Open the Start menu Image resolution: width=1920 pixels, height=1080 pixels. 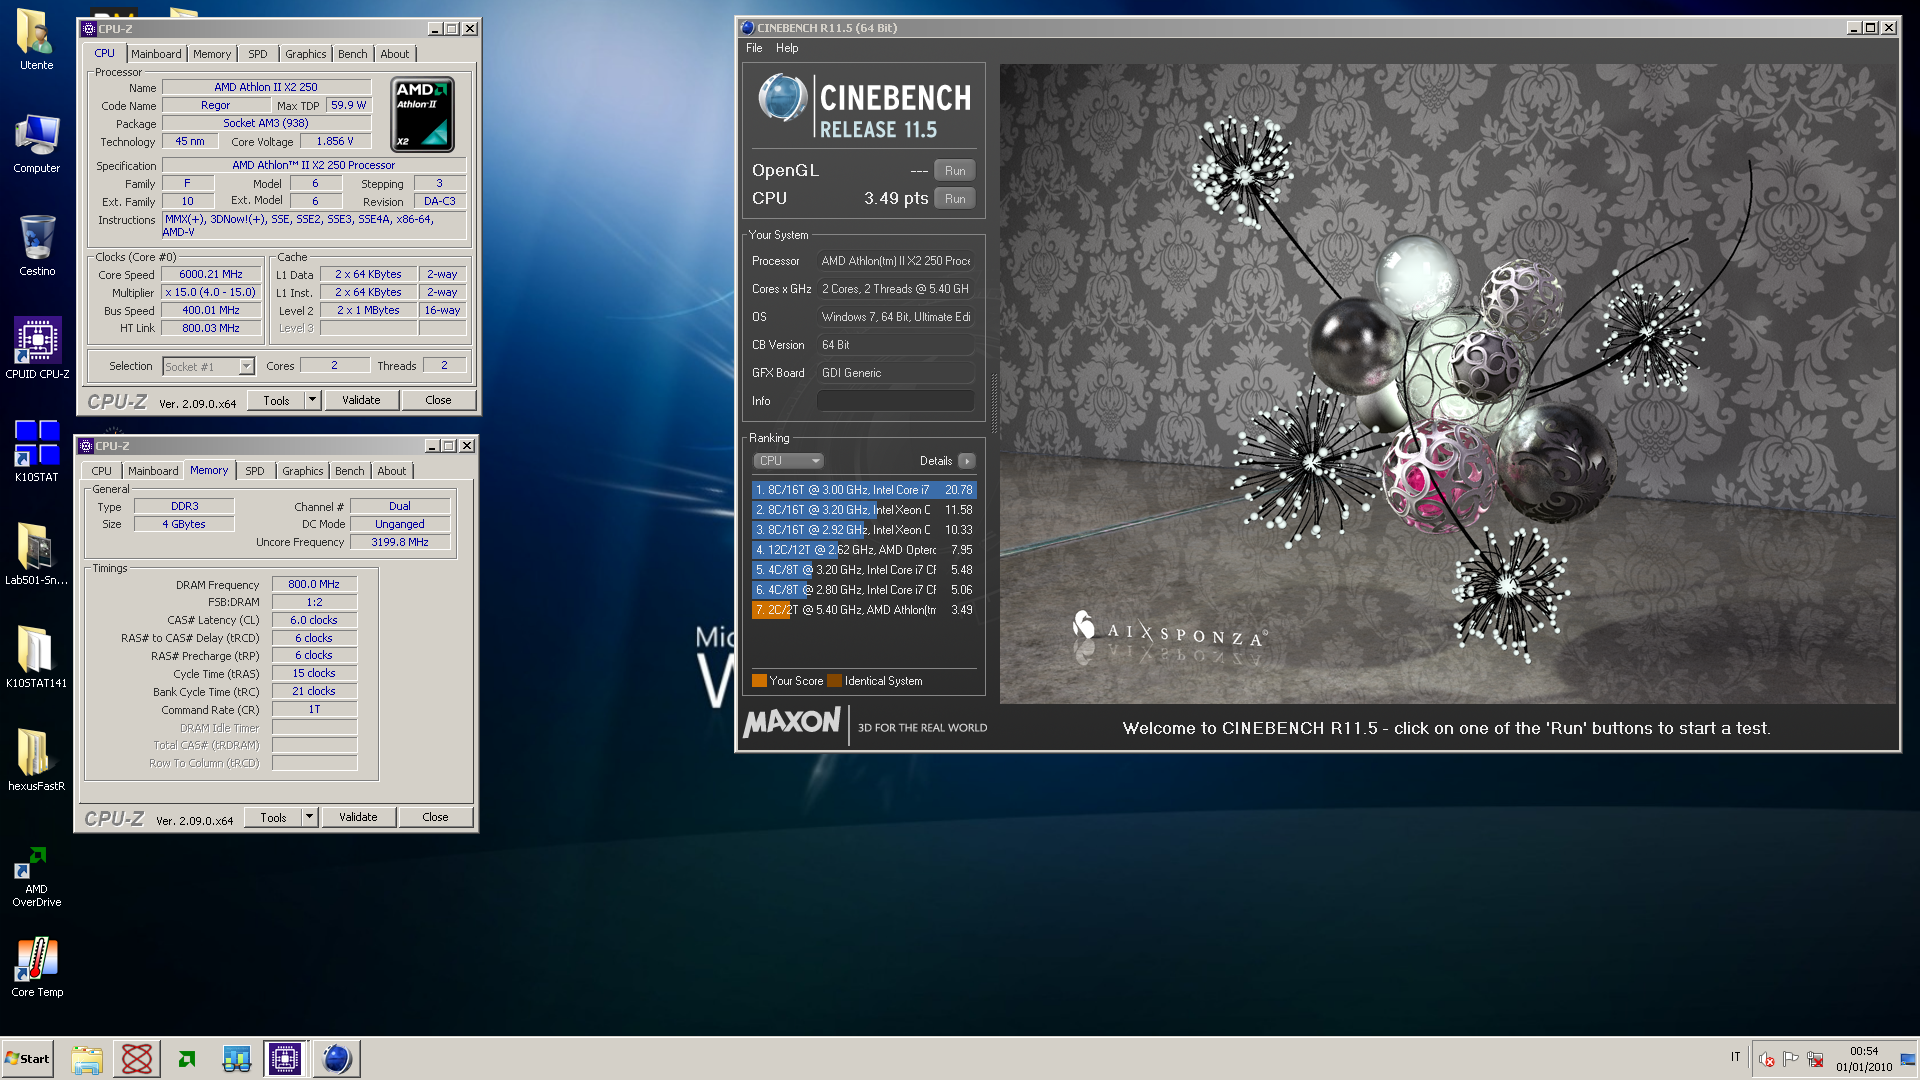27,1059
